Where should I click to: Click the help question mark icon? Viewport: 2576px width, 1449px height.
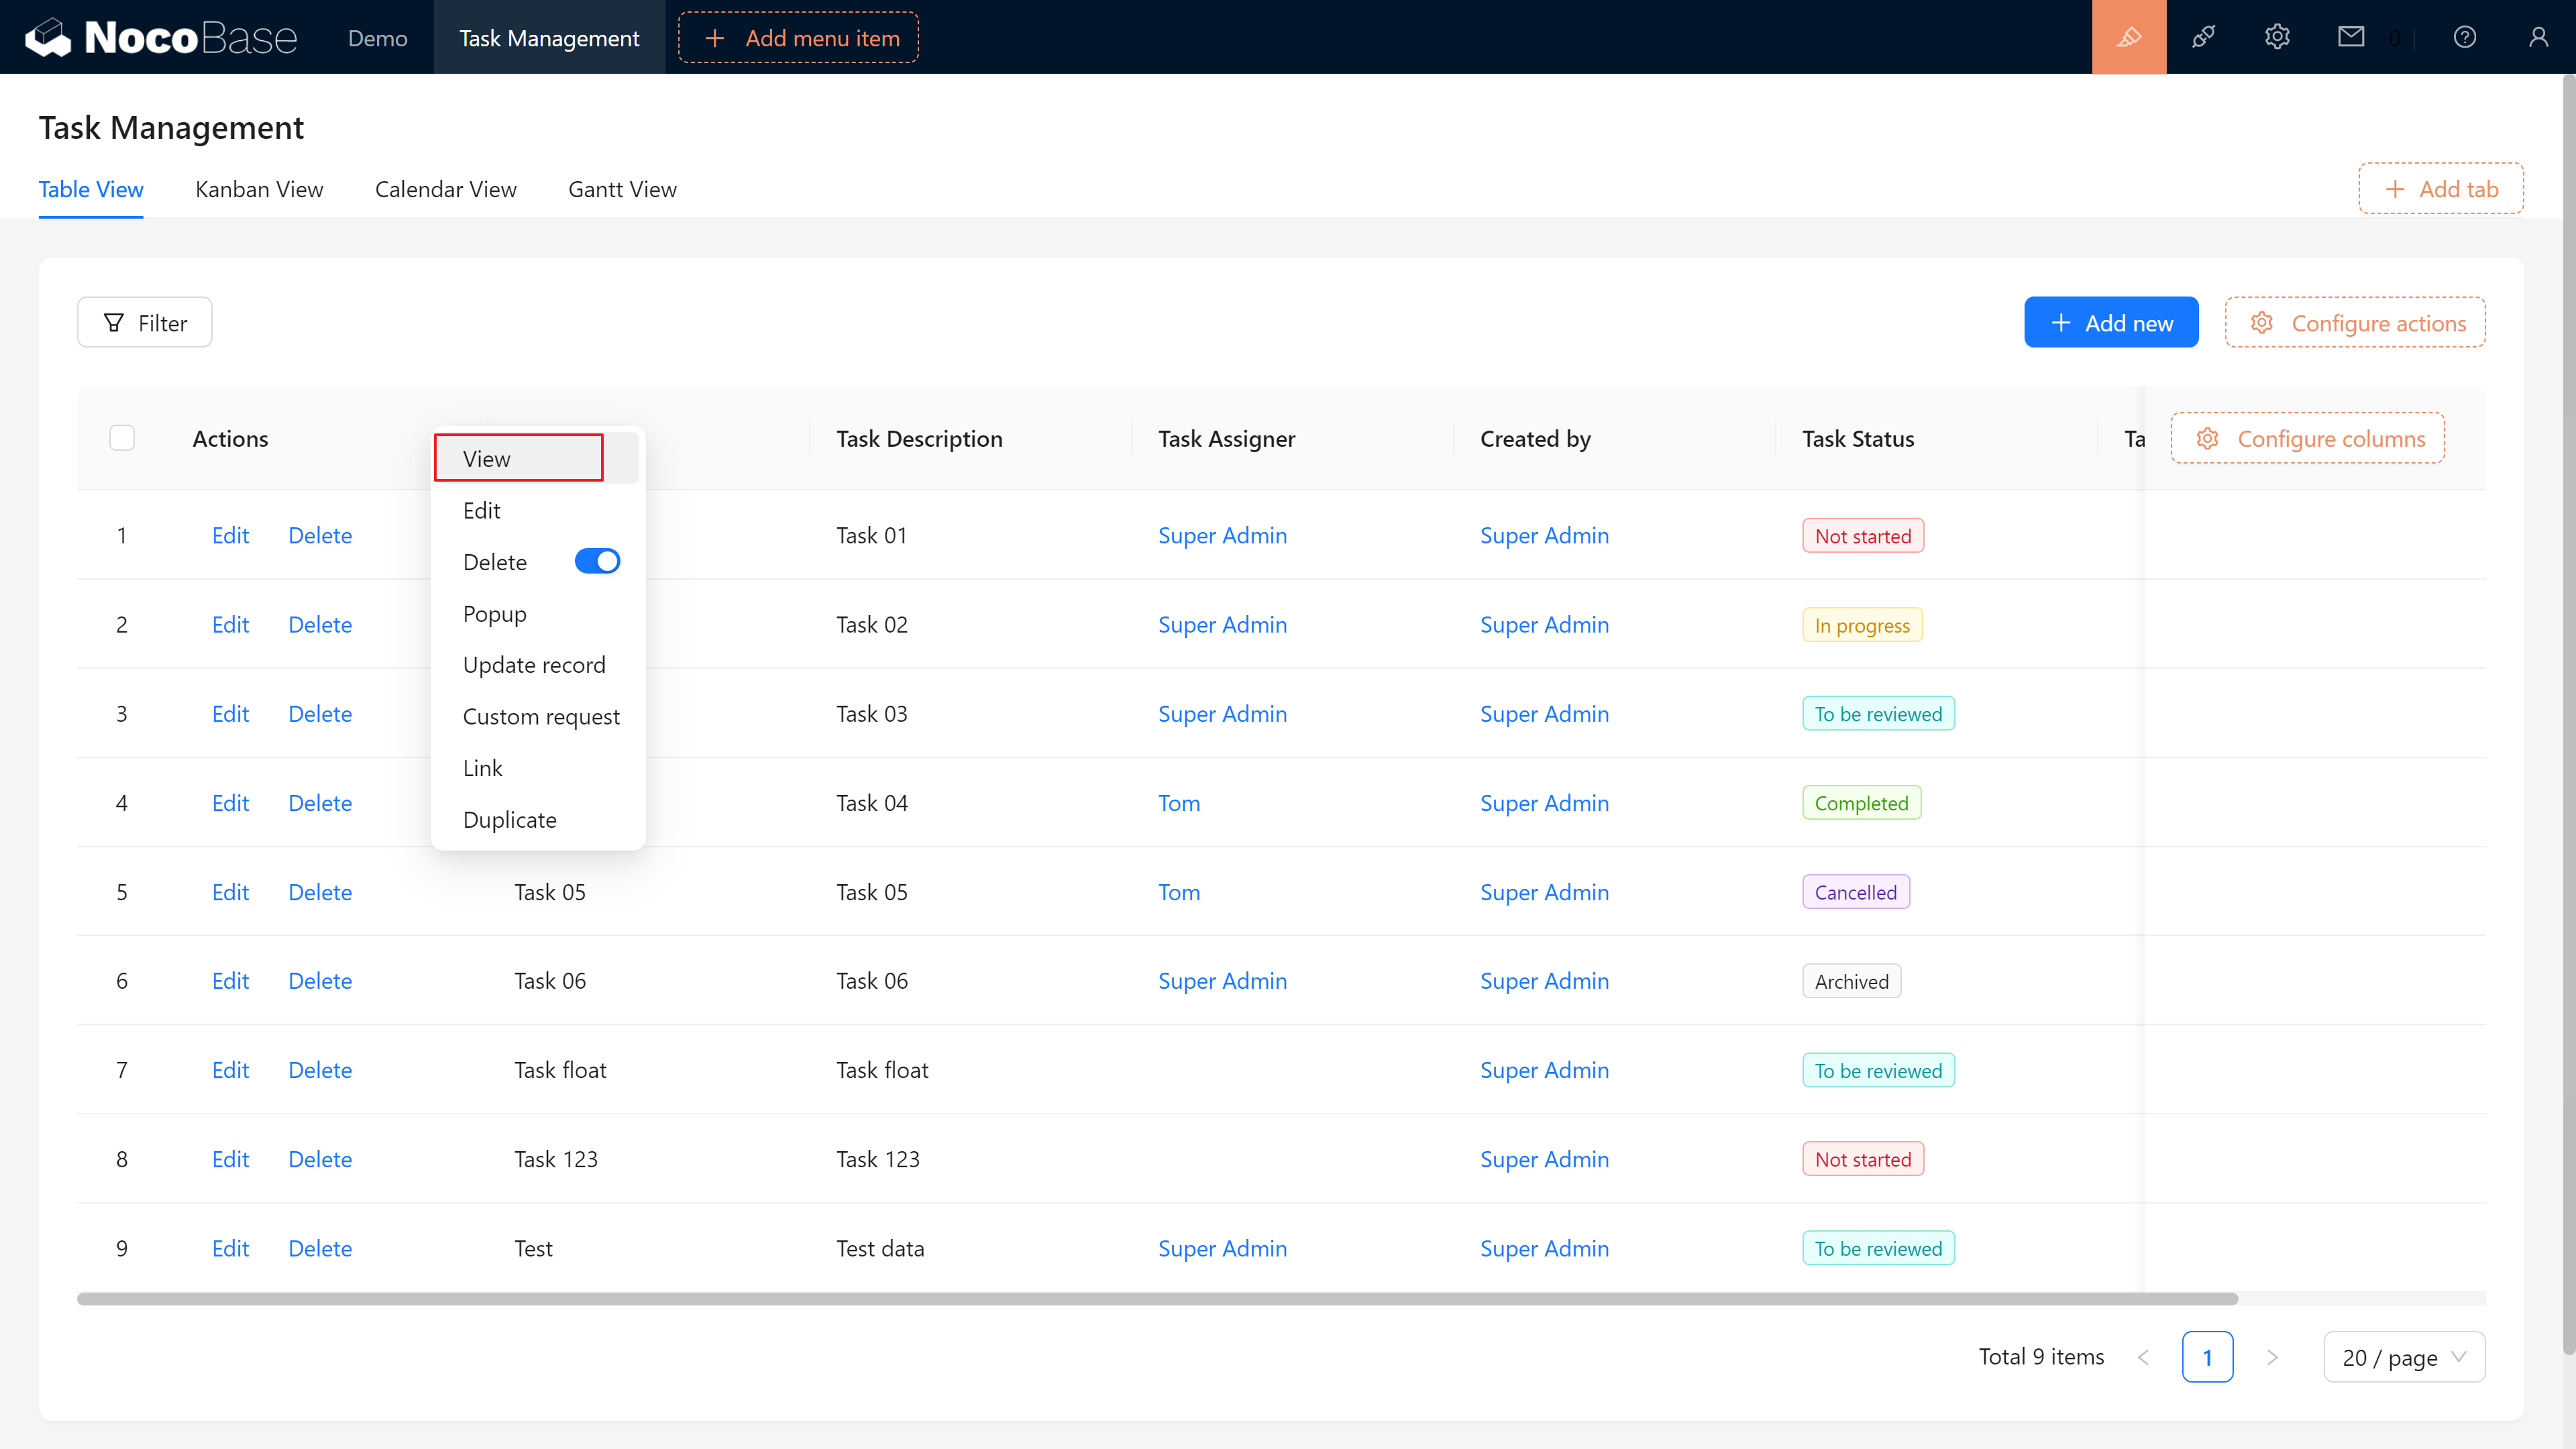coord(2464,37)
